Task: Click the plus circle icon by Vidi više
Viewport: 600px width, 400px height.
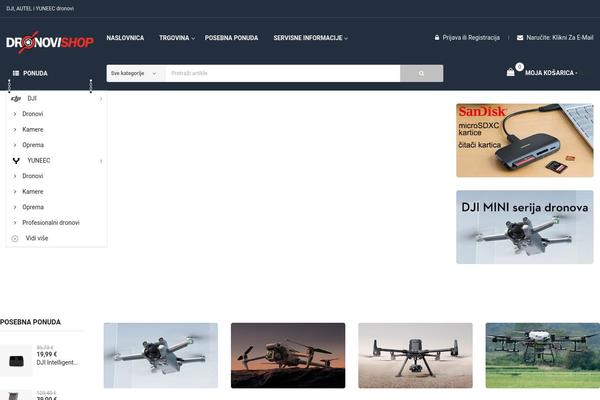Action: pos(15,238)
